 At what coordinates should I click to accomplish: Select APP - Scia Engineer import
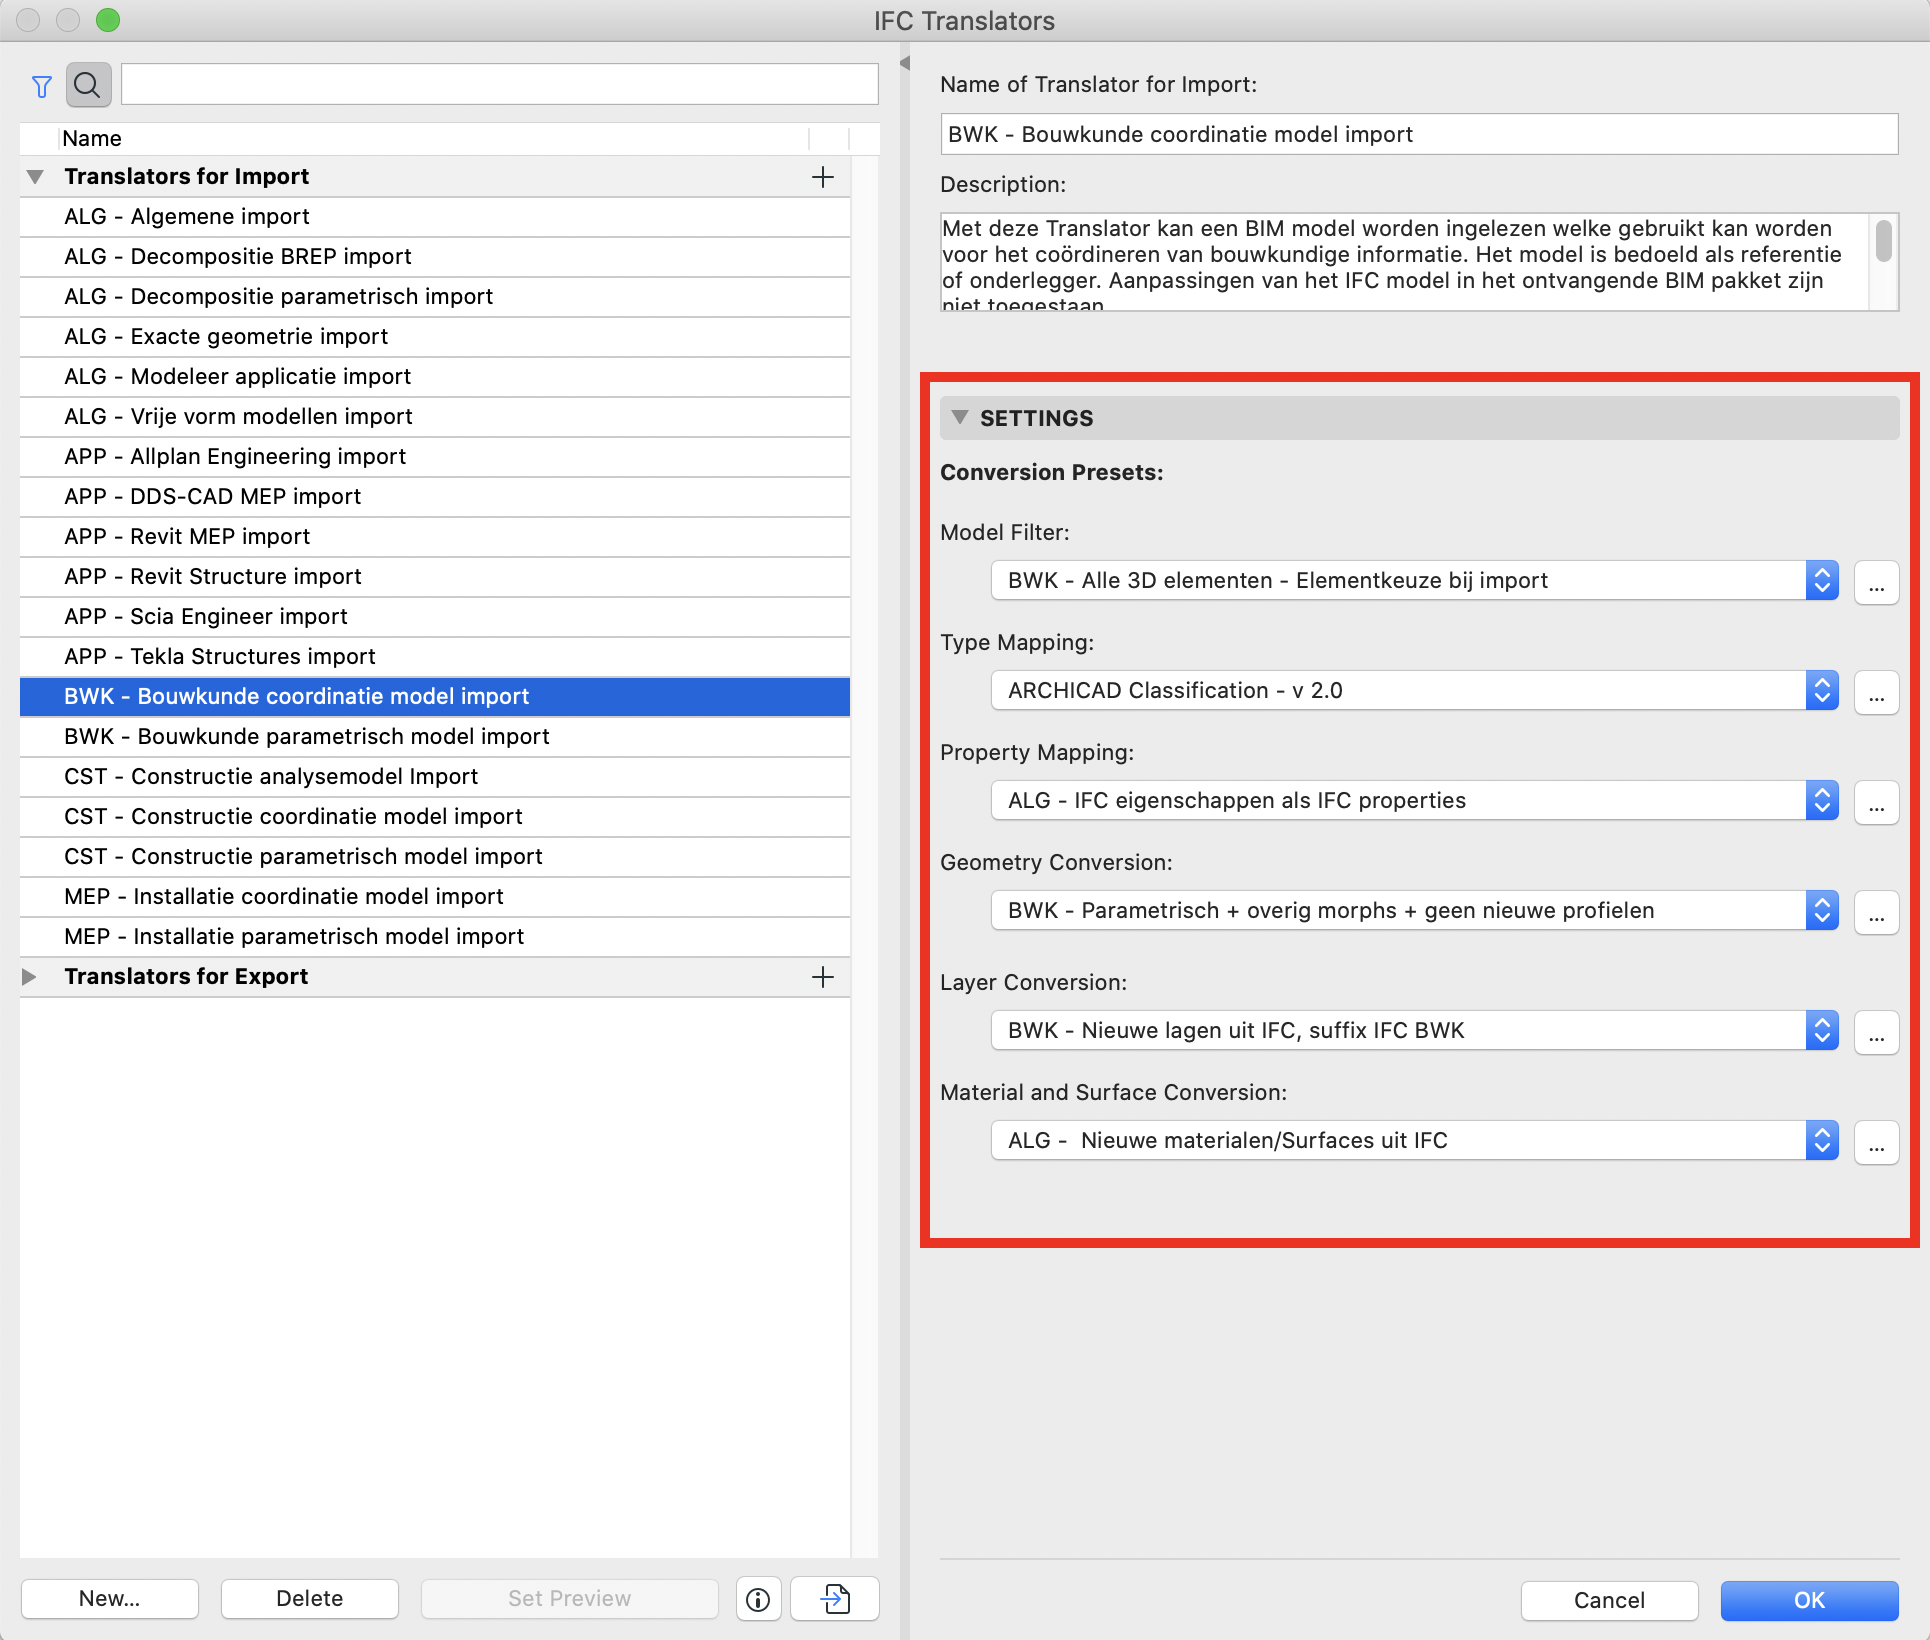pyautogui.click(x=435, y=617)
